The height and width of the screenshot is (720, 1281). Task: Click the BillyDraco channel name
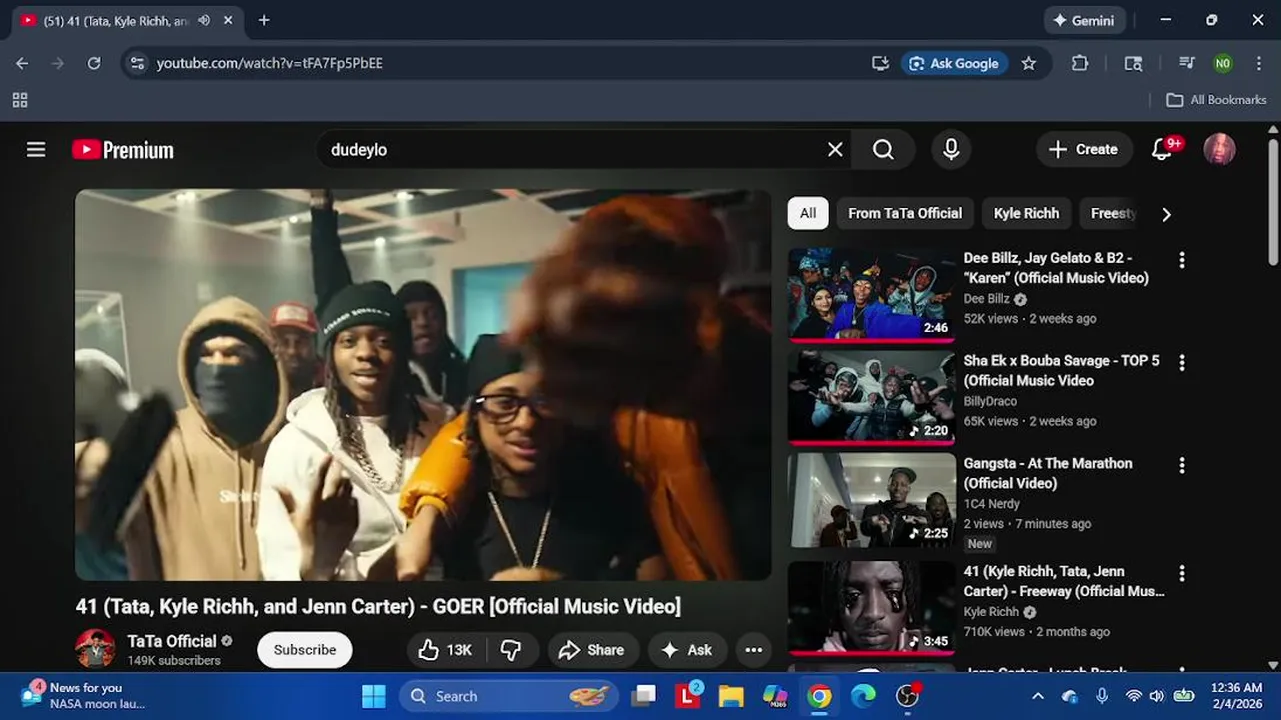tap(990, 402)
